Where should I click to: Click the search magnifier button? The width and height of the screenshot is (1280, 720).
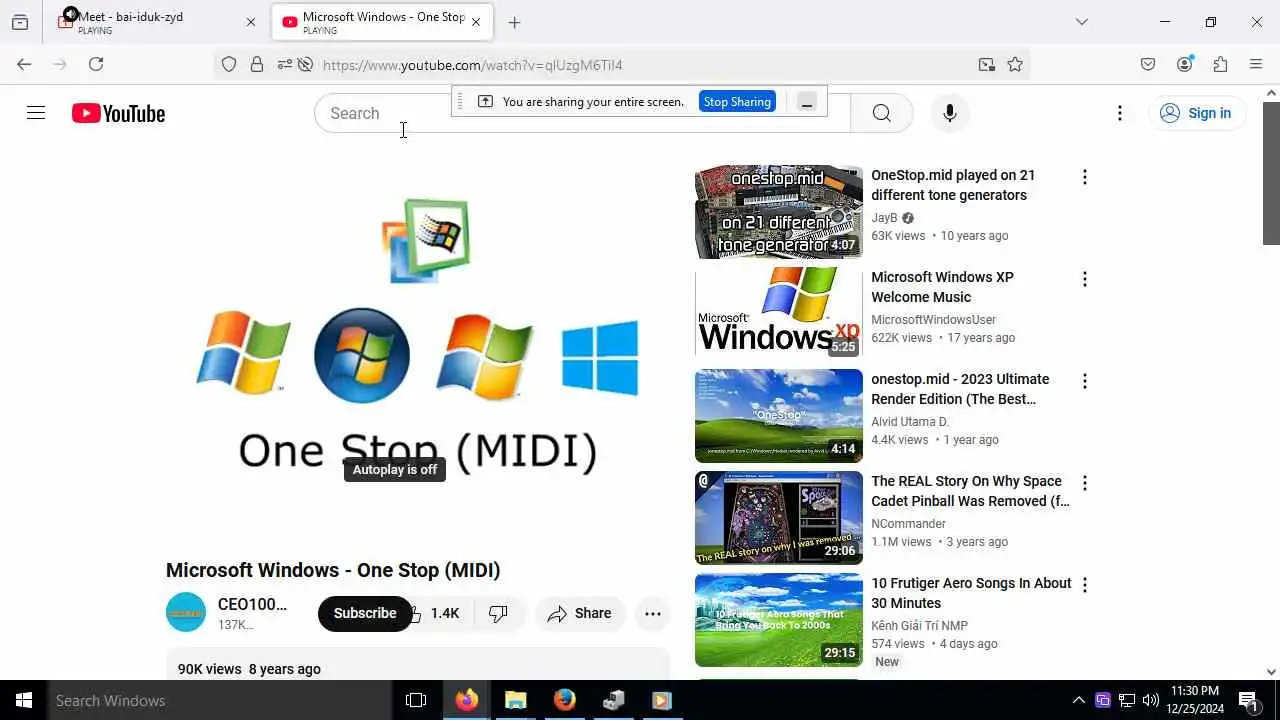881,113
